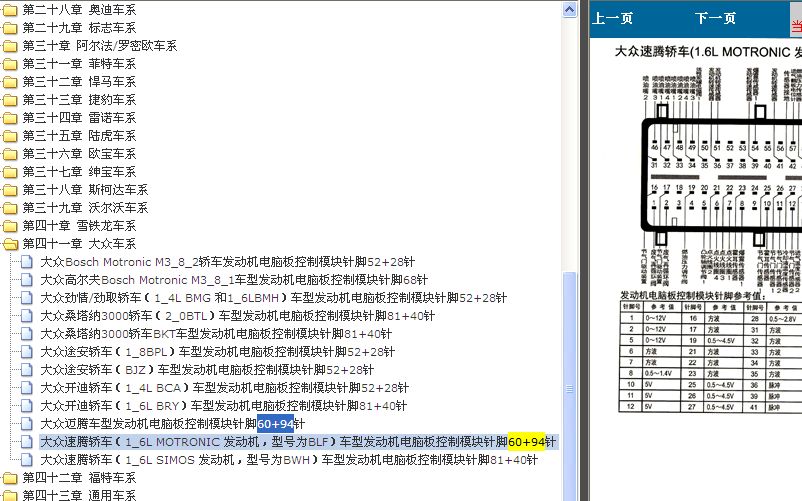
Task: Select highlighted 大众速腾轿车 MOTRONIC BLF entry
Action: pos(298,442)
